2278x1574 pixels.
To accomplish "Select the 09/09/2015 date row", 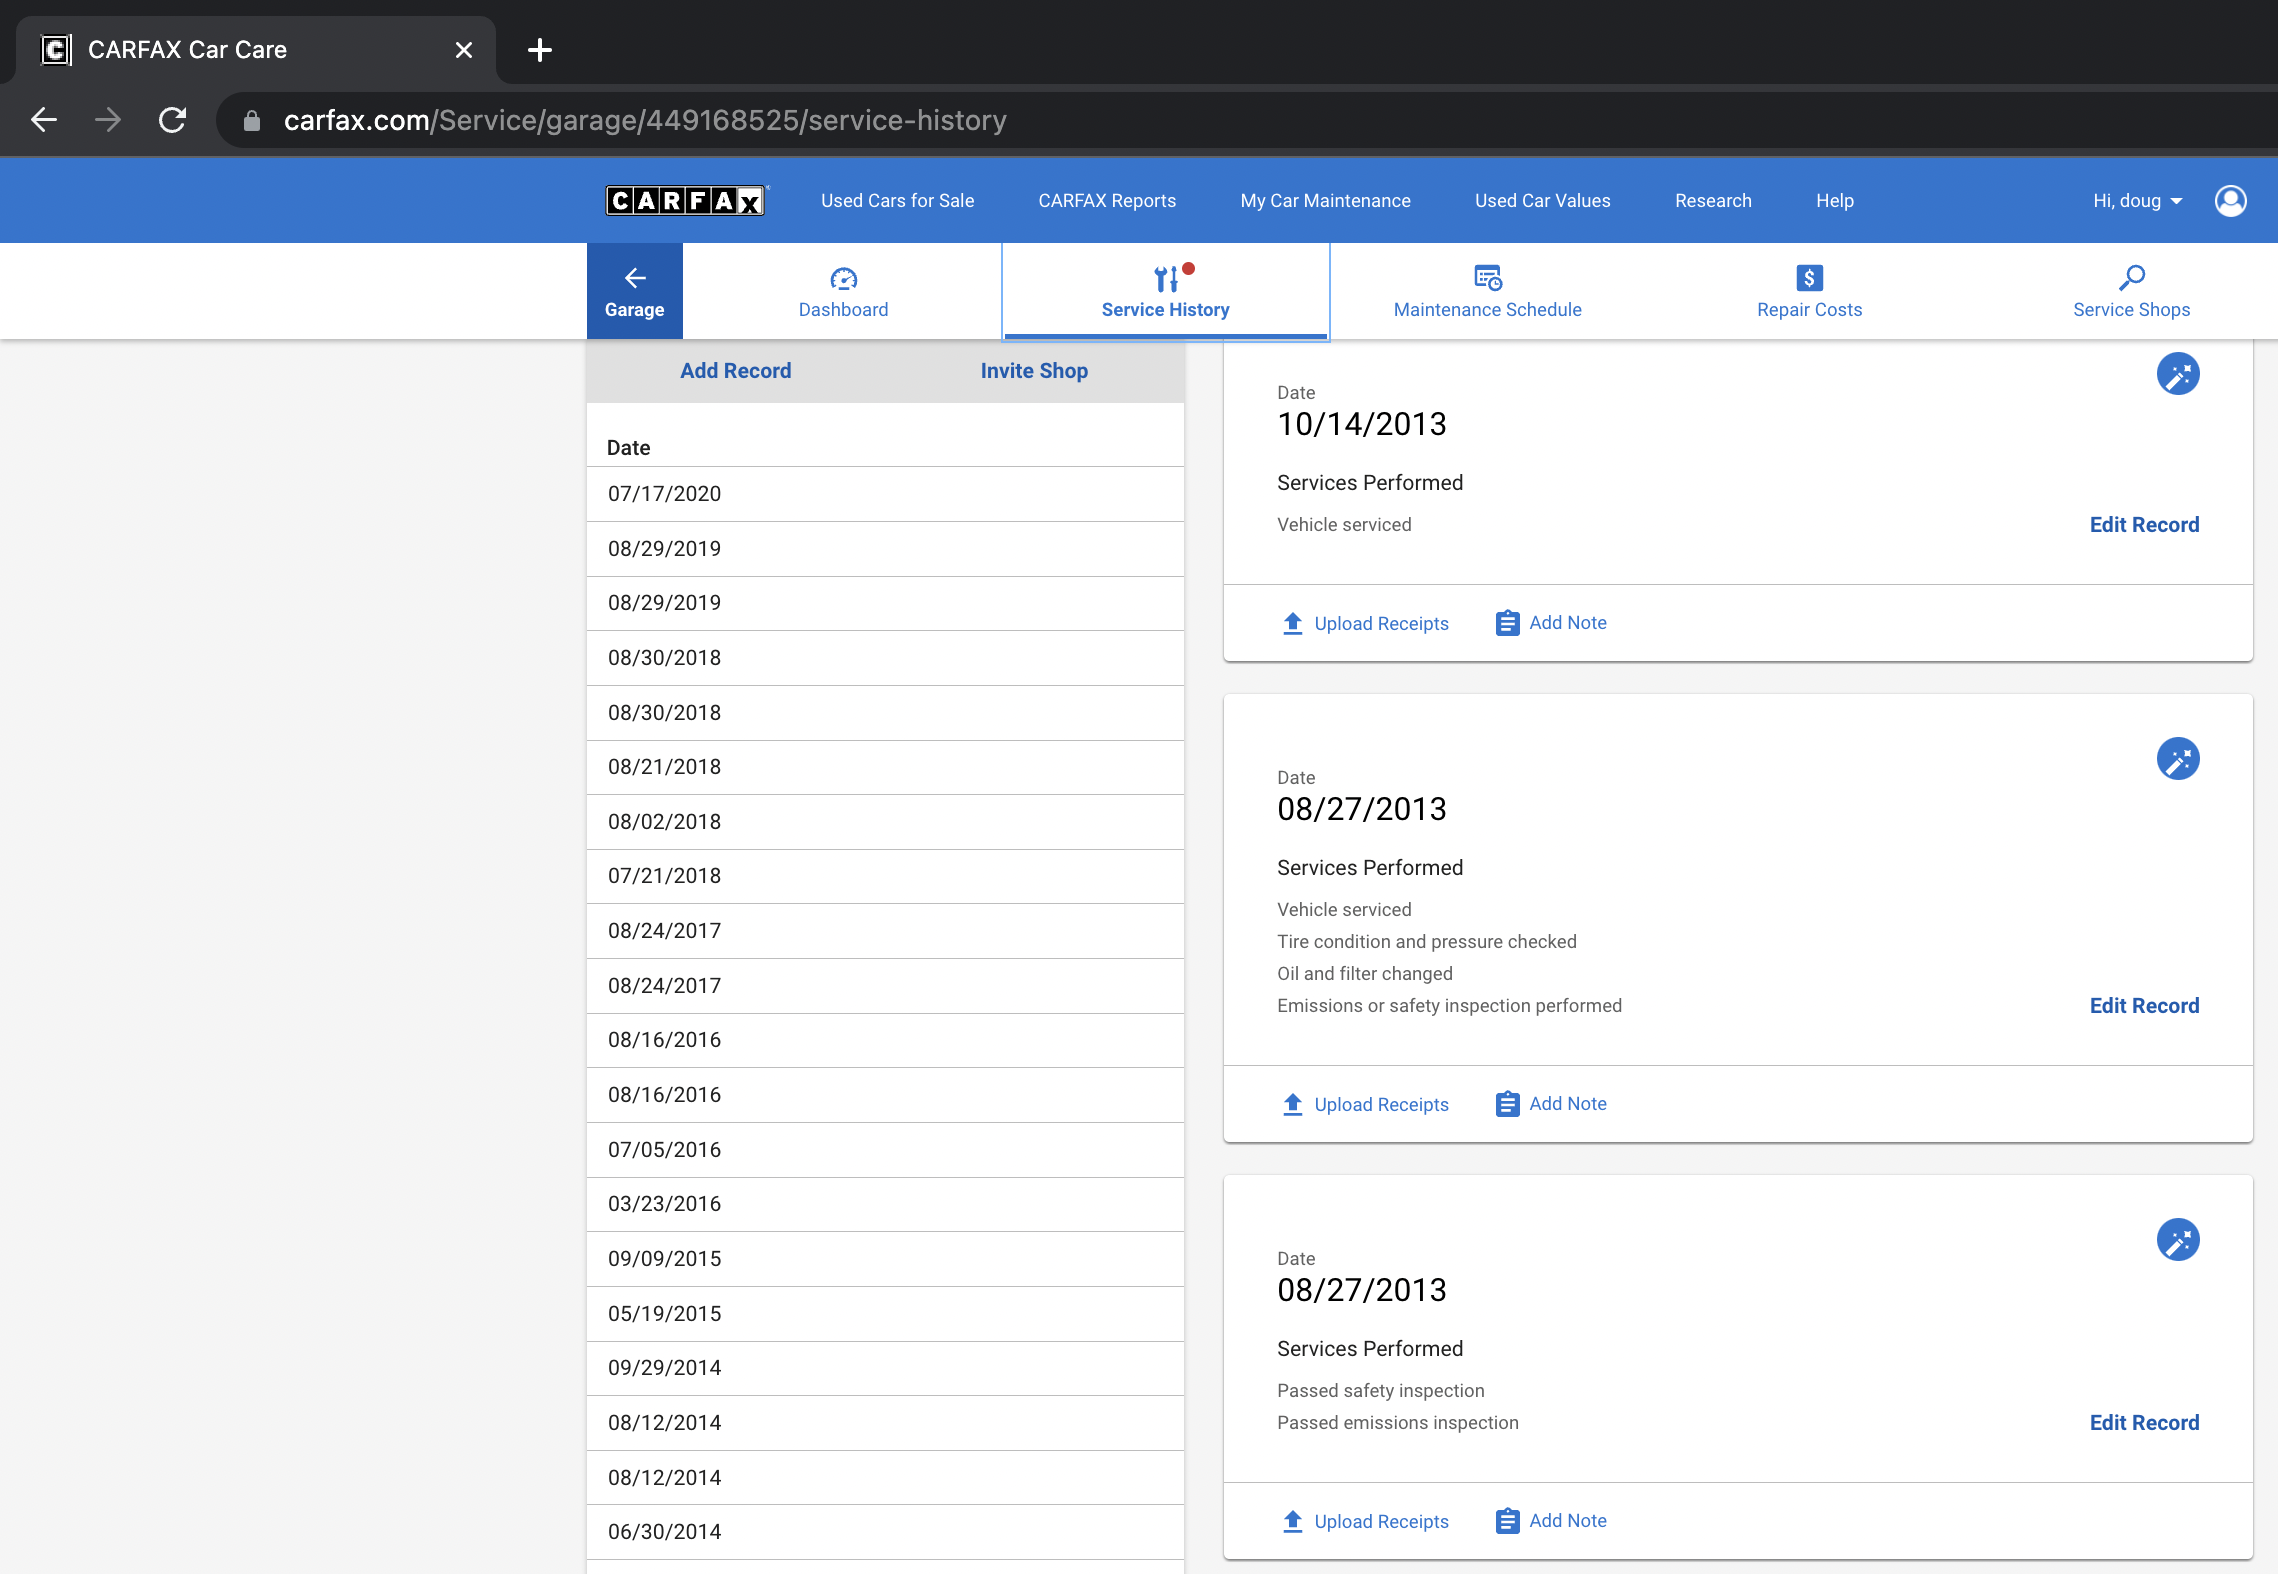I will click(x=885, y=1259).
